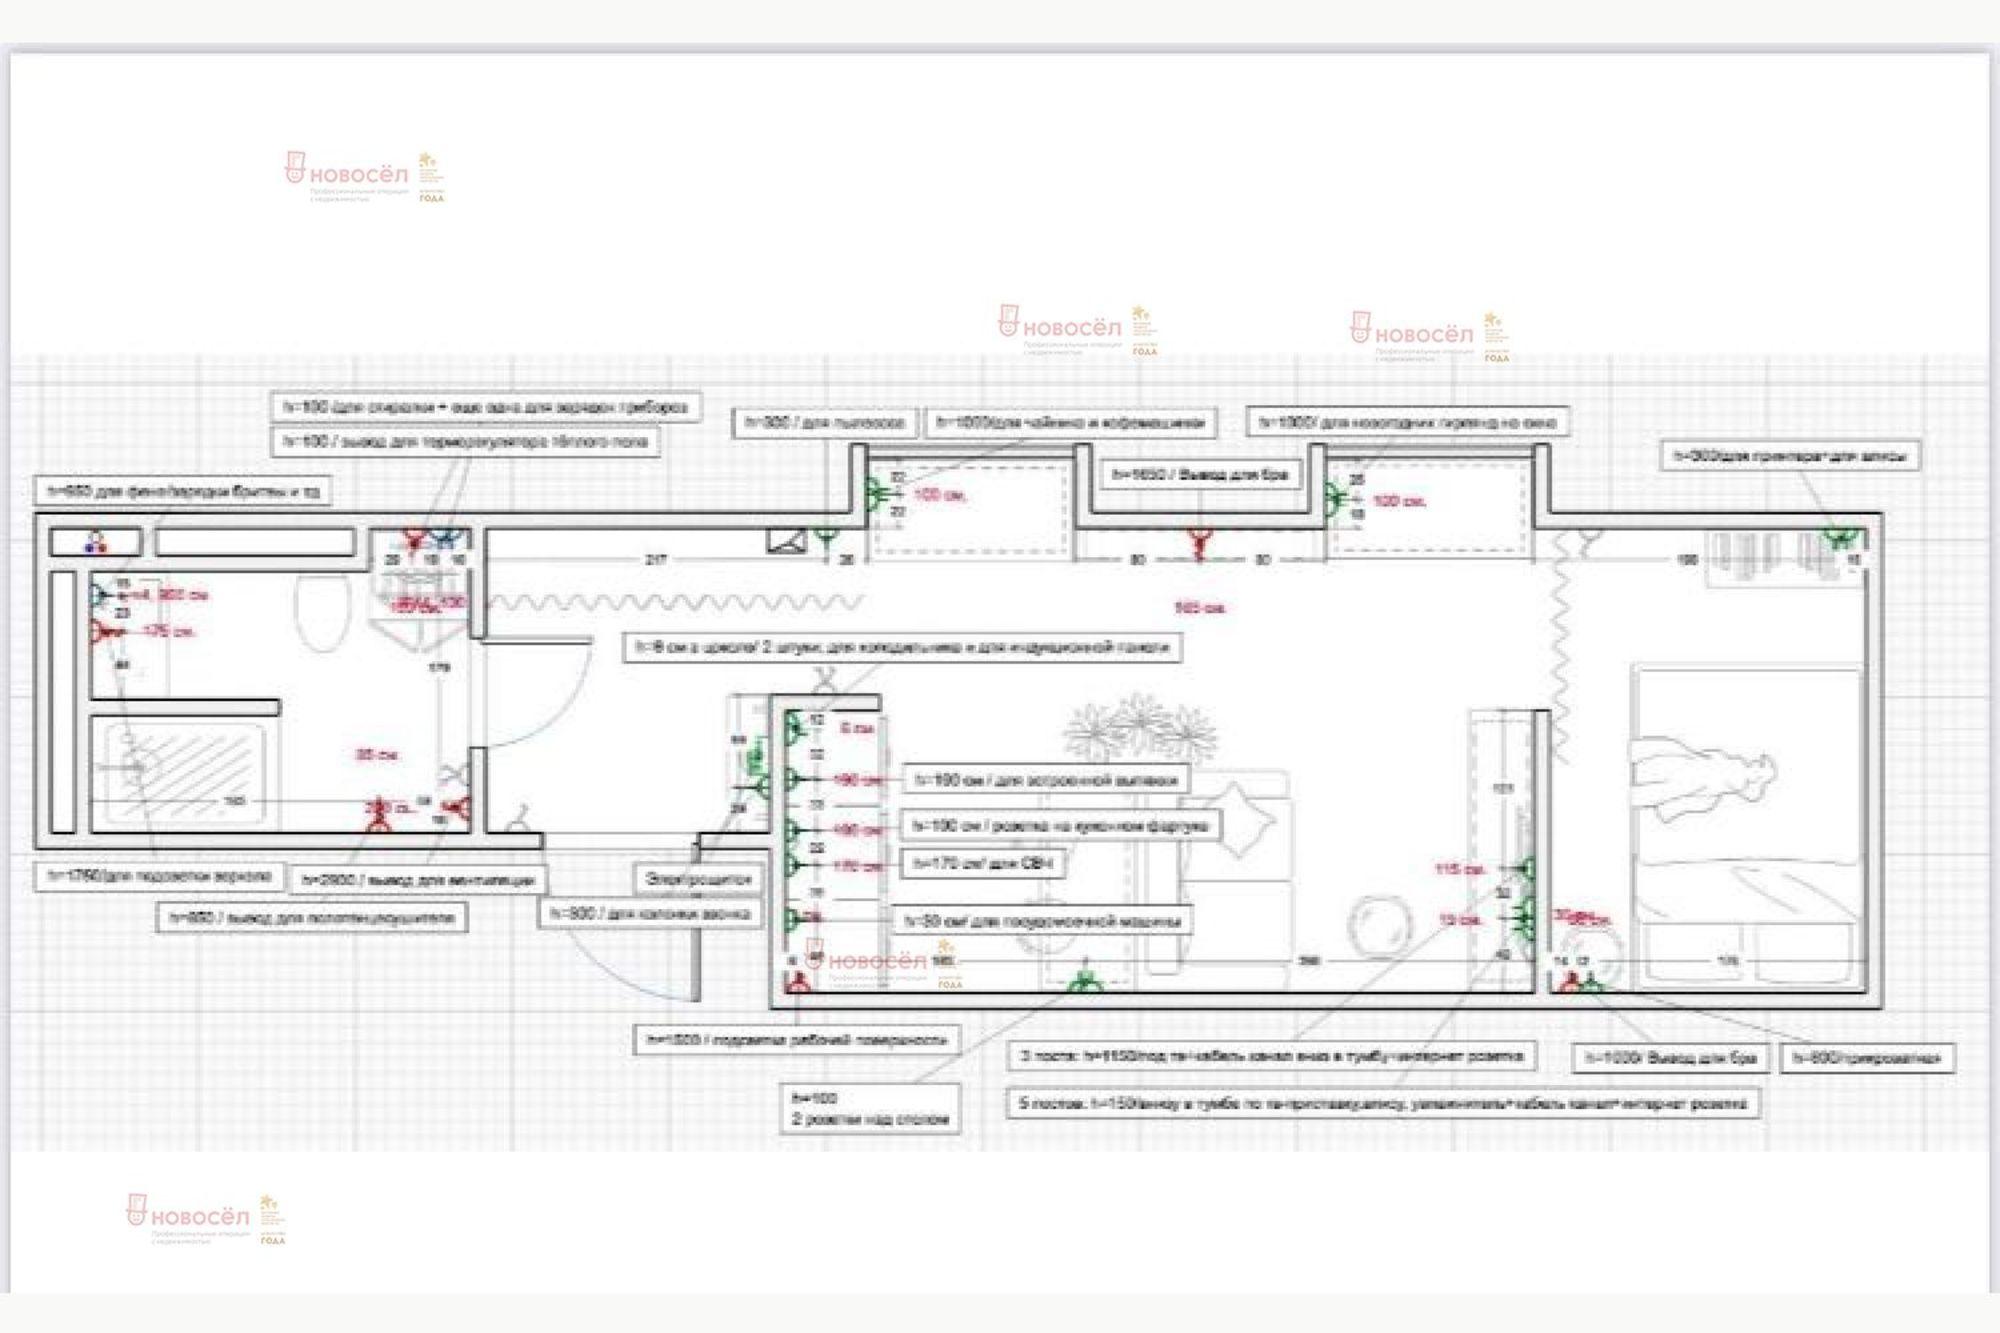The width and height of the screenshot is (2000, 1333).
Task: Select the red '175 см.' bathroom dimension
Action: pos(169,632)
